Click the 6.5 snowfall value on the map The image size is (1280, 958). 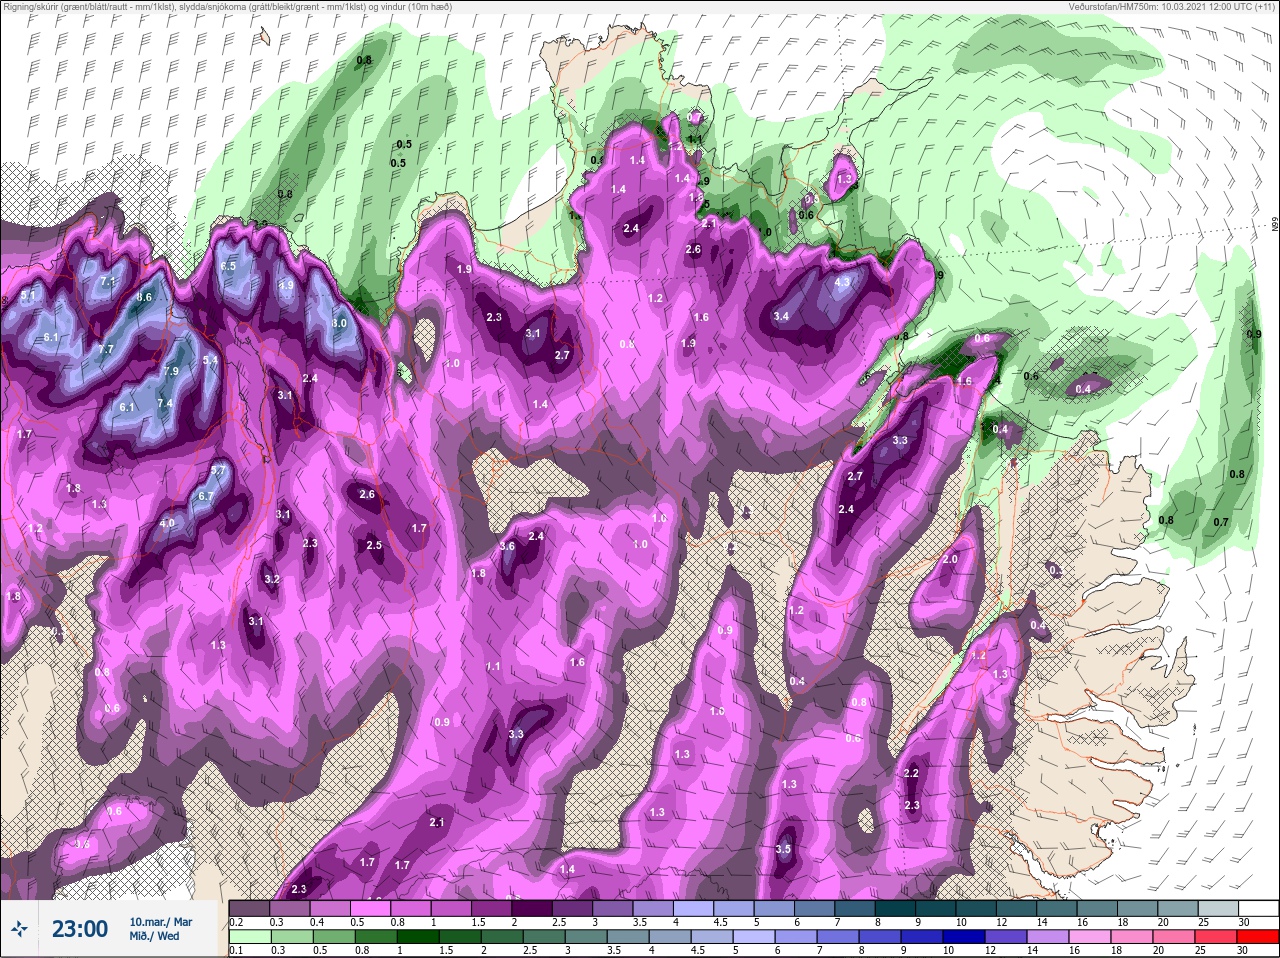point(228,266)
